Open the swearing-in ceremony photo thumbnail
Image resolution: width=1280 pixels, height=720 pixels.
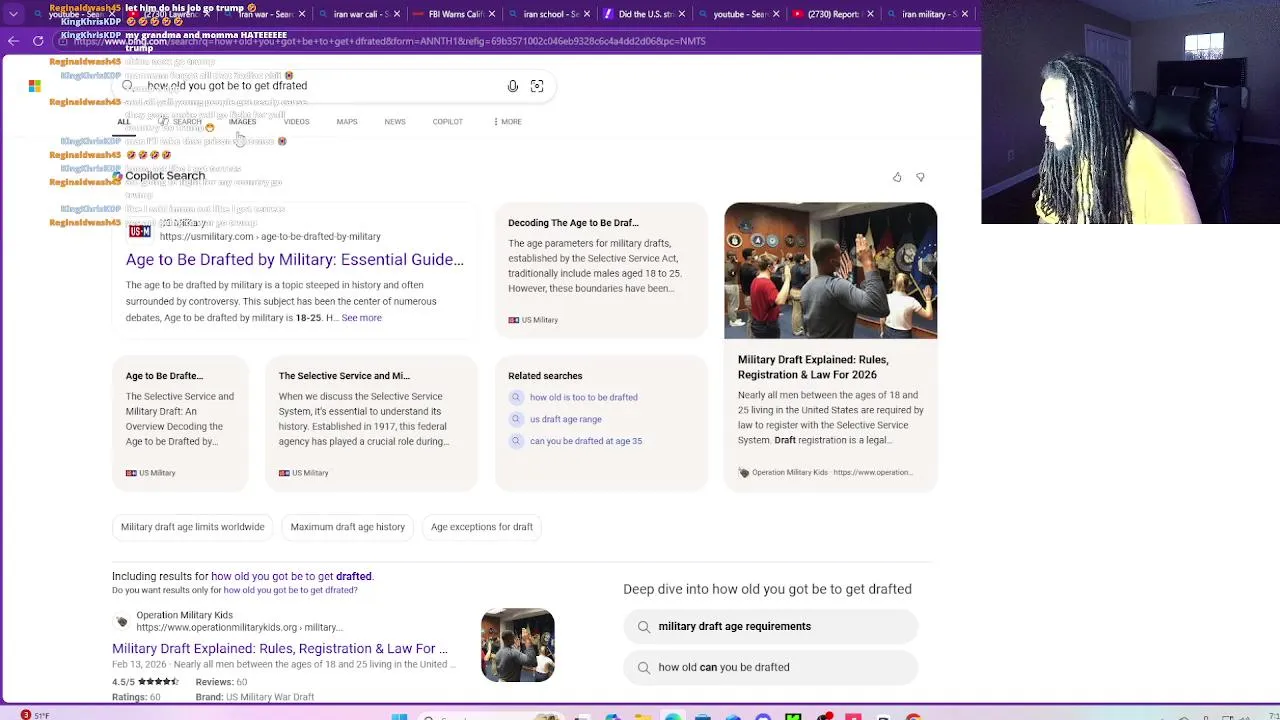tap(830, 271)
